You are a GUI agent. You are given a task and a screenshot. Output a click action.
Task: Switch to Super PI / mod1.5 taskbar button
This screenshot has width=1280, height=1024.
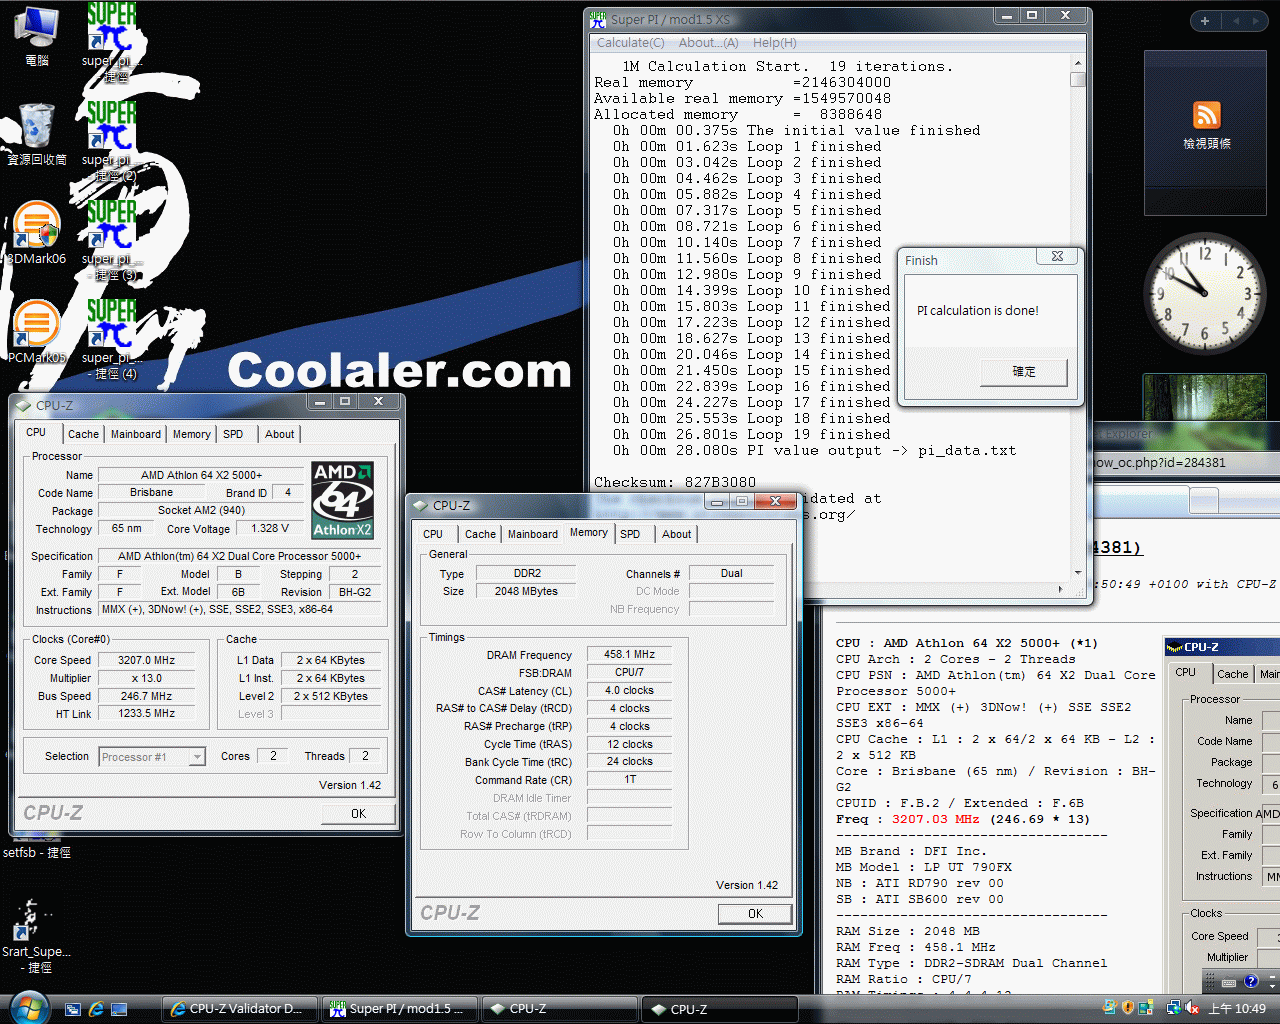click(399, 1009)
